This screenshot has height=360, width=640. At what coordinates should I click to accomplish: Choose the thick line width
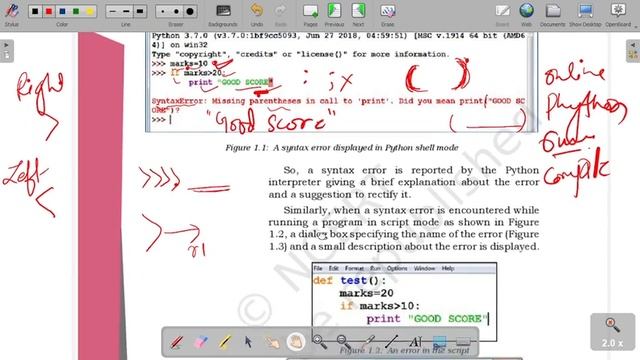tap(140, 11)
